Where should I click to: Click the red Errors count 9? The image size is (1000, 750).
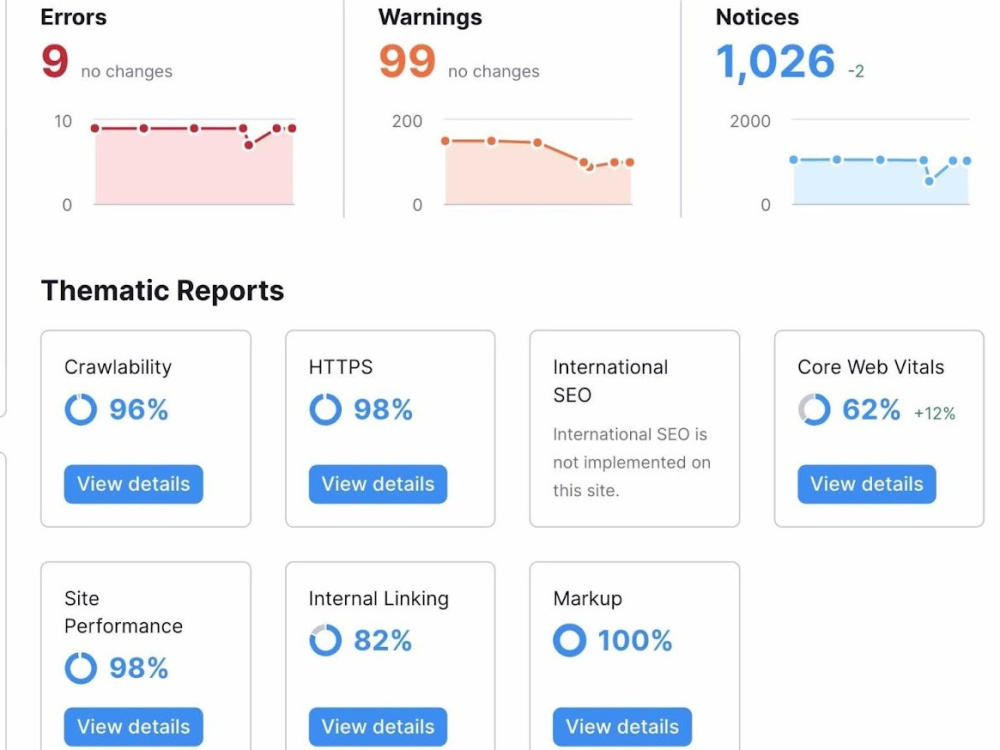(x=55, y=61)
